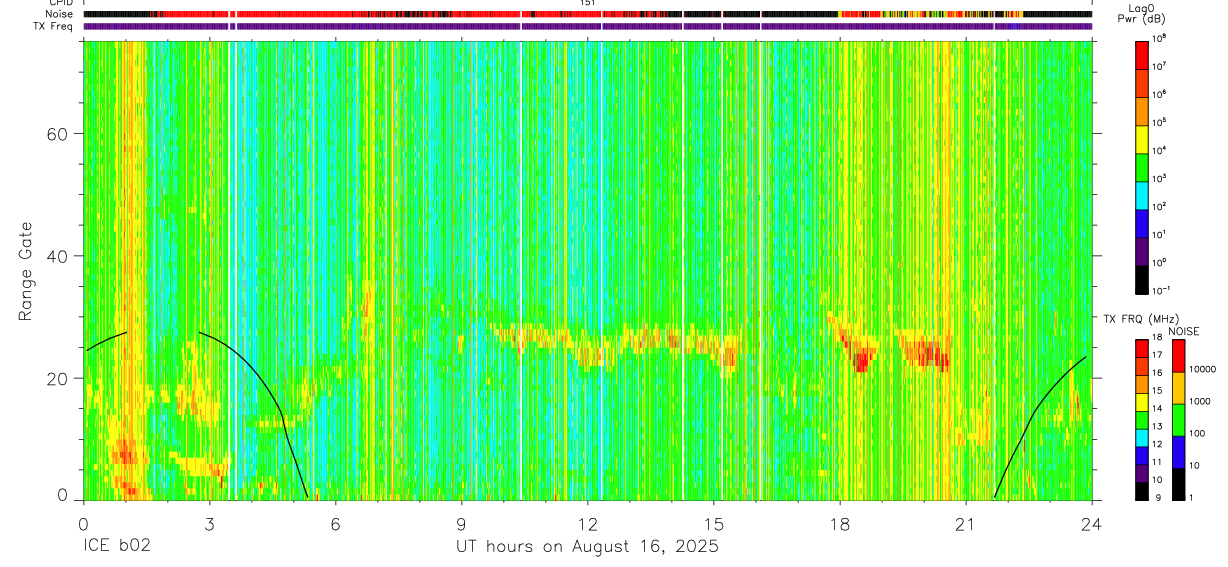The height and width of the screenshot is (567, 1228).
Task: Click the Noise indicator strip above the plot
Action: tap(588, 14)
